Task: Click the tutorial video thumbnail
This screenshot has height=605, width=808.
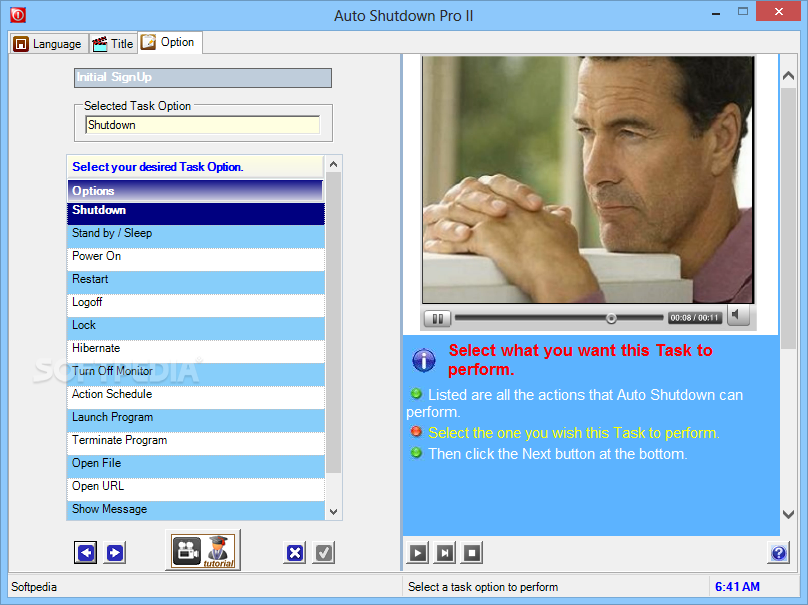Action: [x=588, y=180]
